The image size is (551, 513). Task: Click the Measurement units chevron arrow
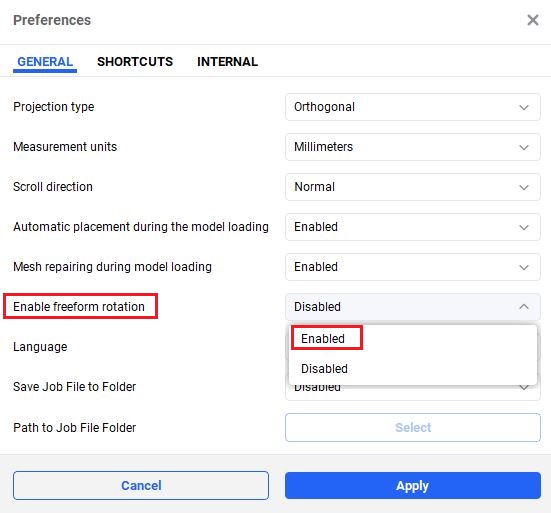pos(524,148)
